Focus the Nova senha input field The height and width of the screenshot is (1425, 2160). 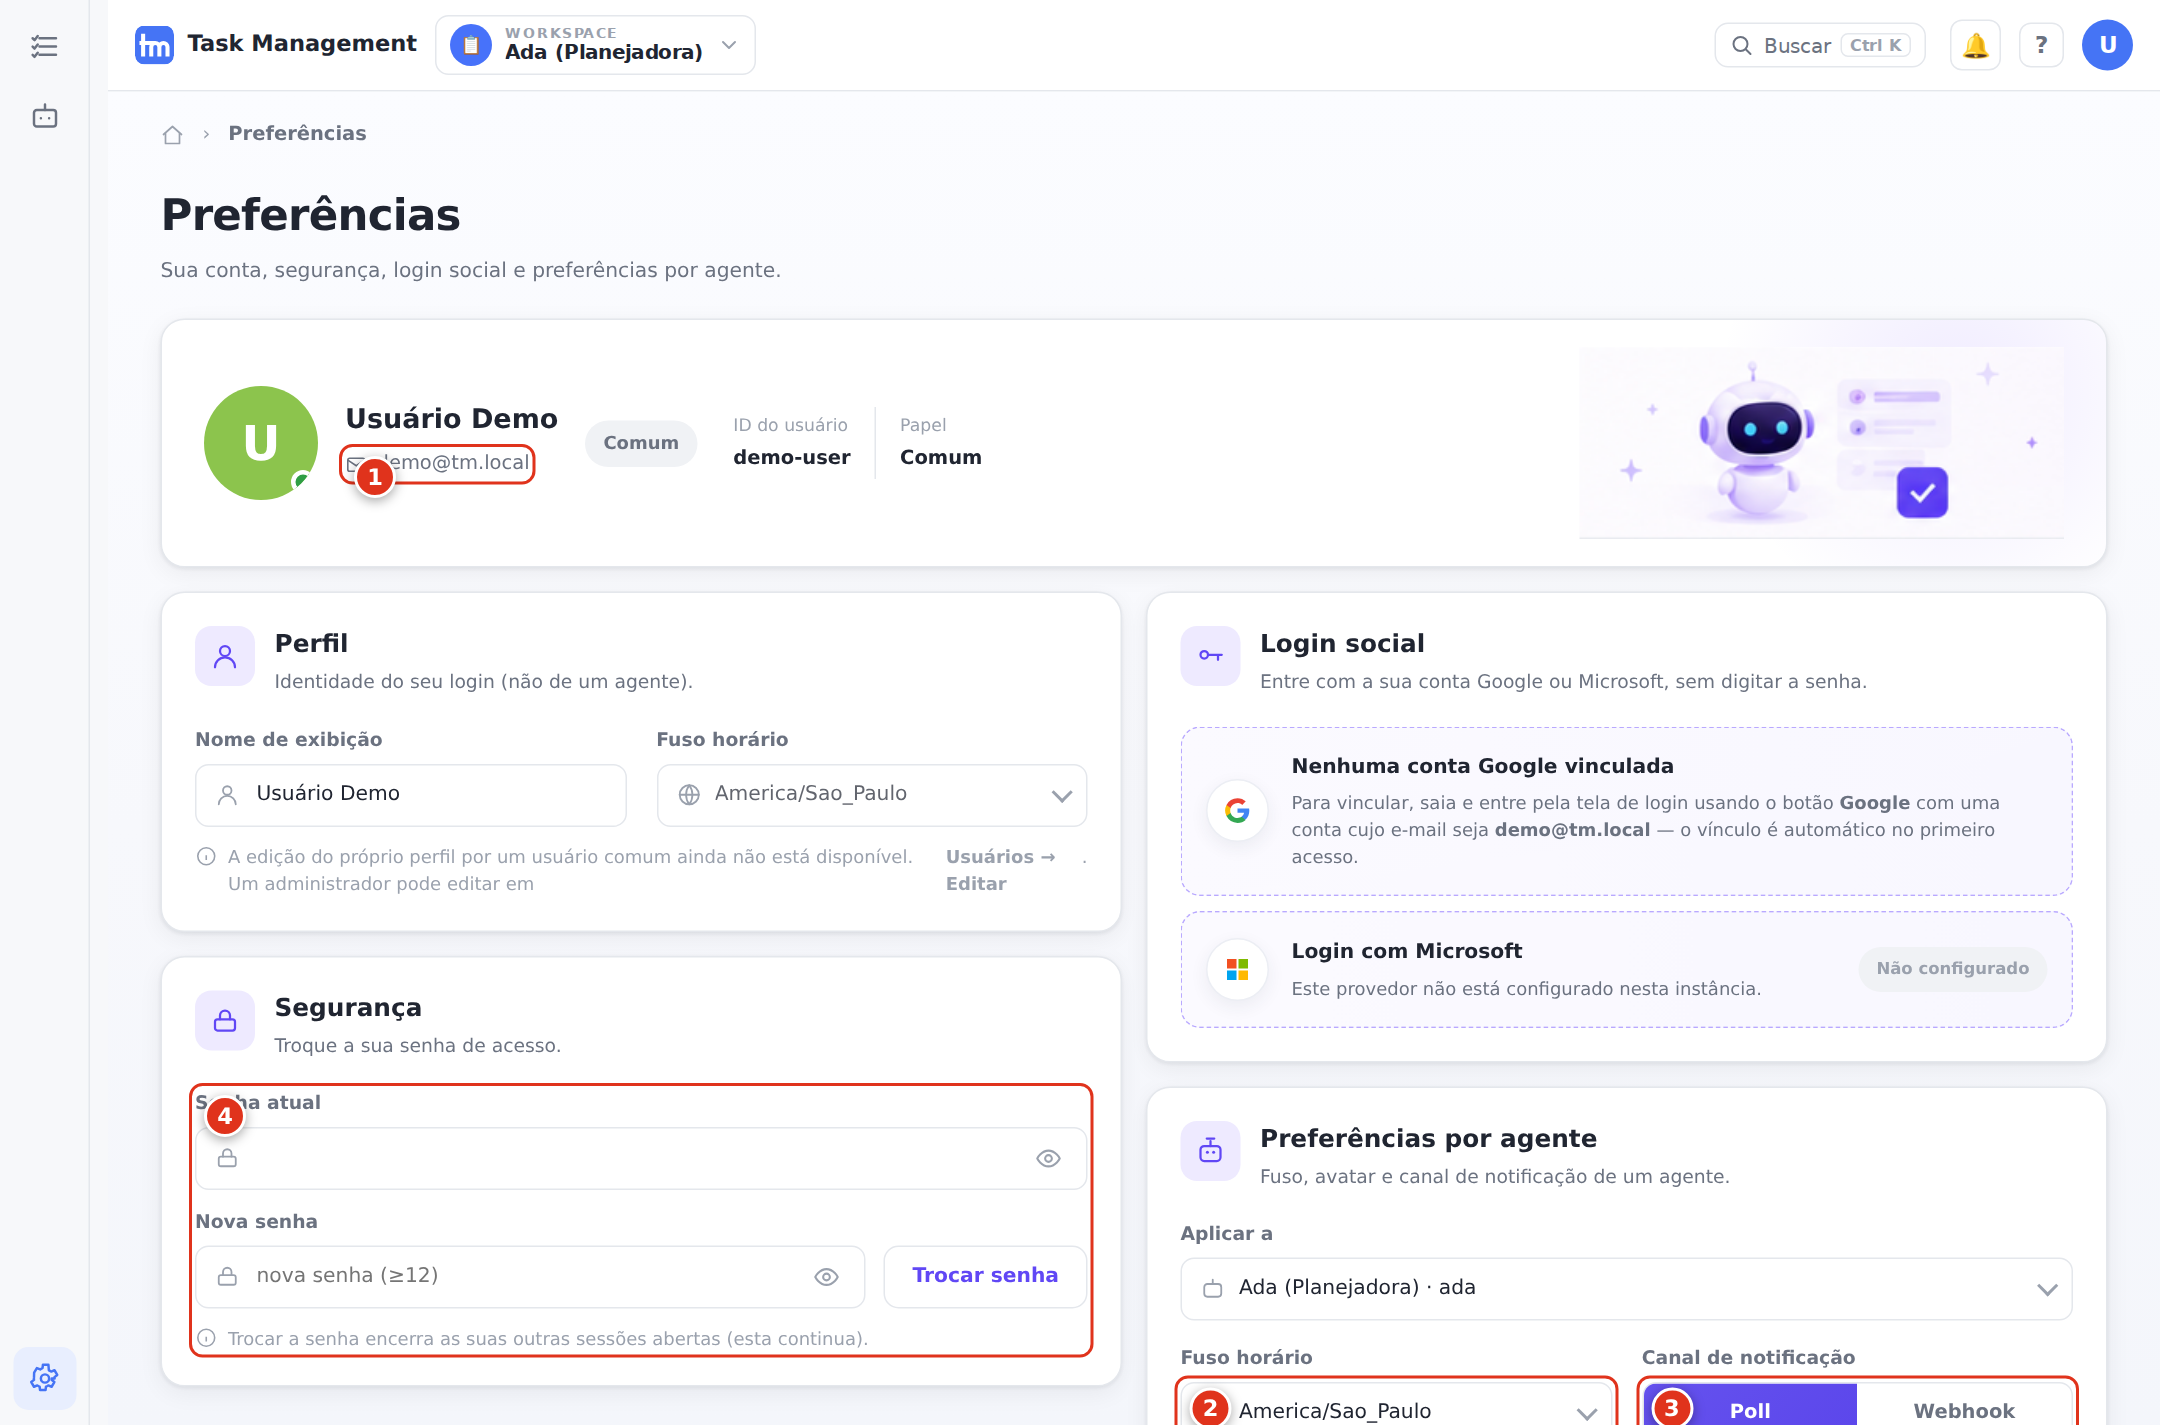[x=529, y=1276]
